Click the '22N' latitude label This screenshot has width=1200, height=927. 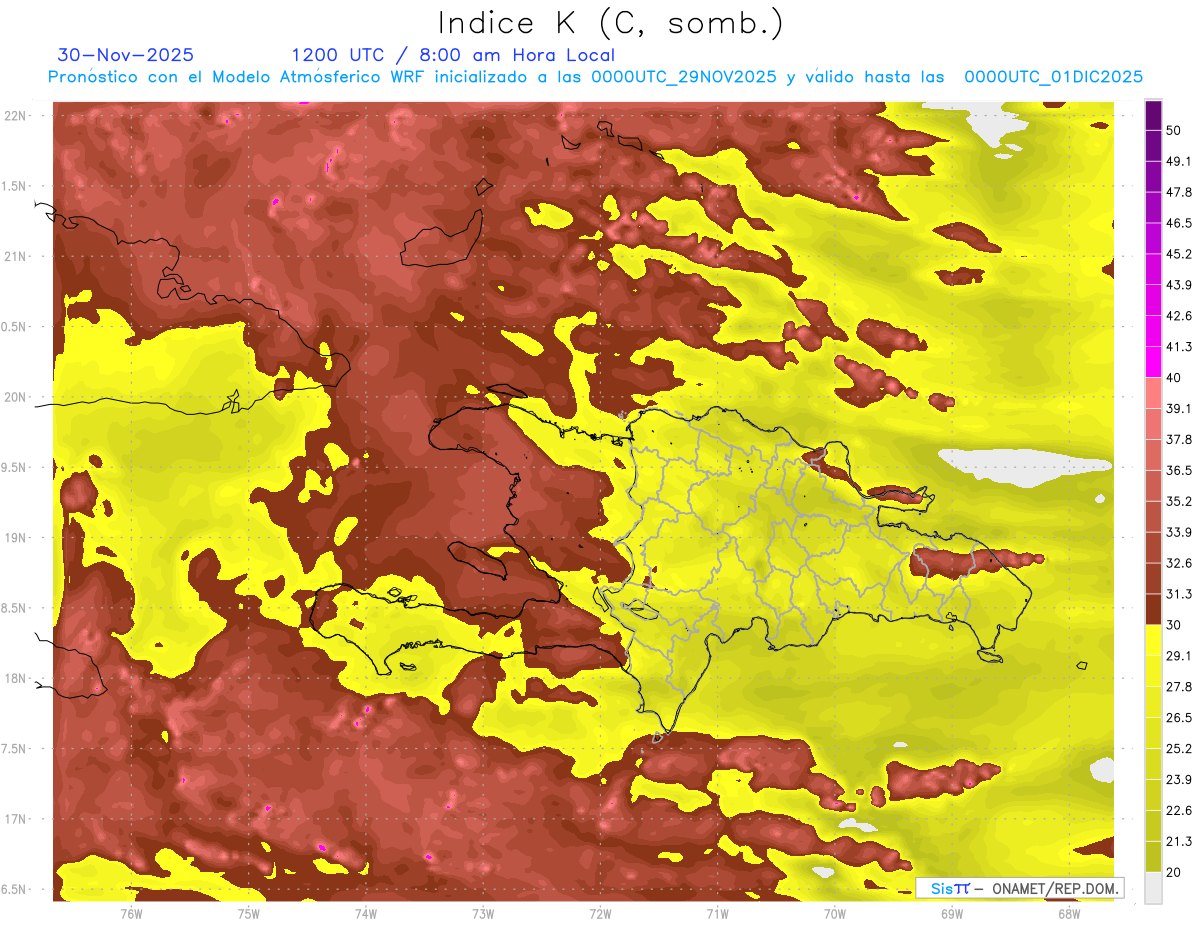click(x=15, y=115)
